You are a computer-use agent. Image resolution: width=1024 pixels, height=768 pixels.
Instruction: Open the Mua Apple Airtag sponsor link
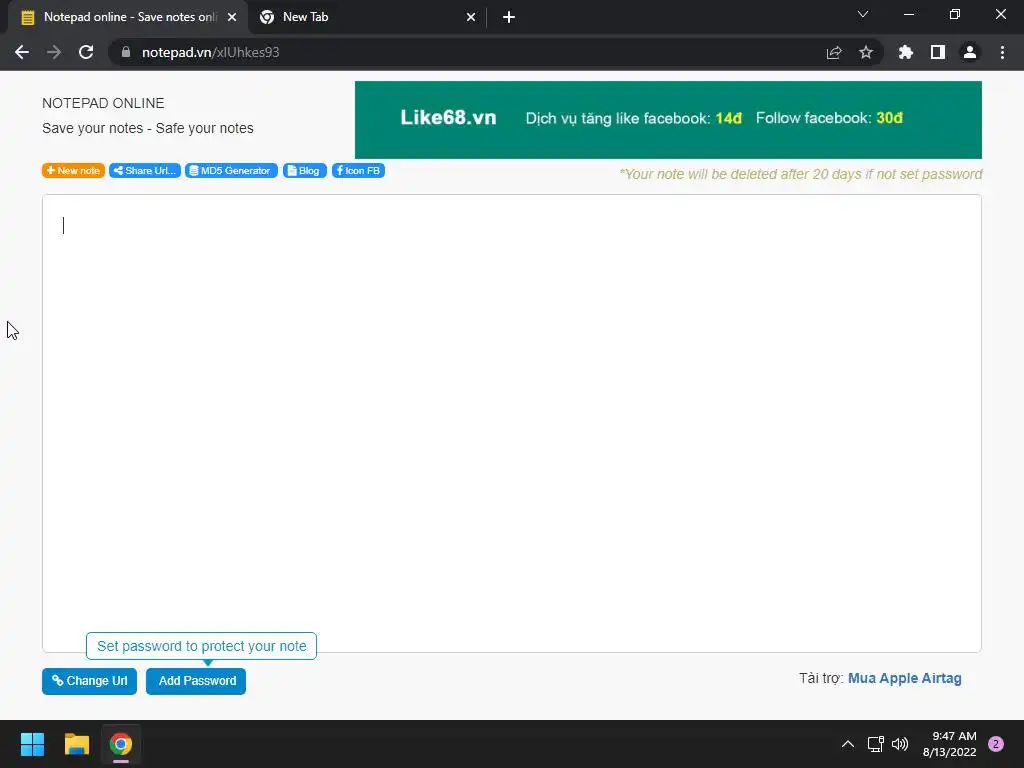pyautogui.click(x=904, y=678)
